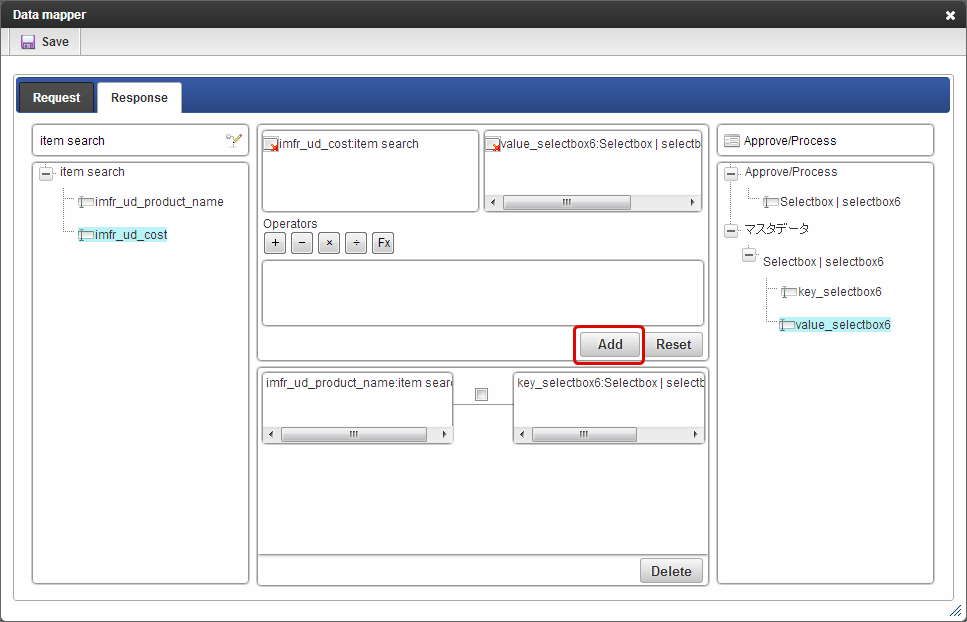Click the Reset button

tap(673, 345)
